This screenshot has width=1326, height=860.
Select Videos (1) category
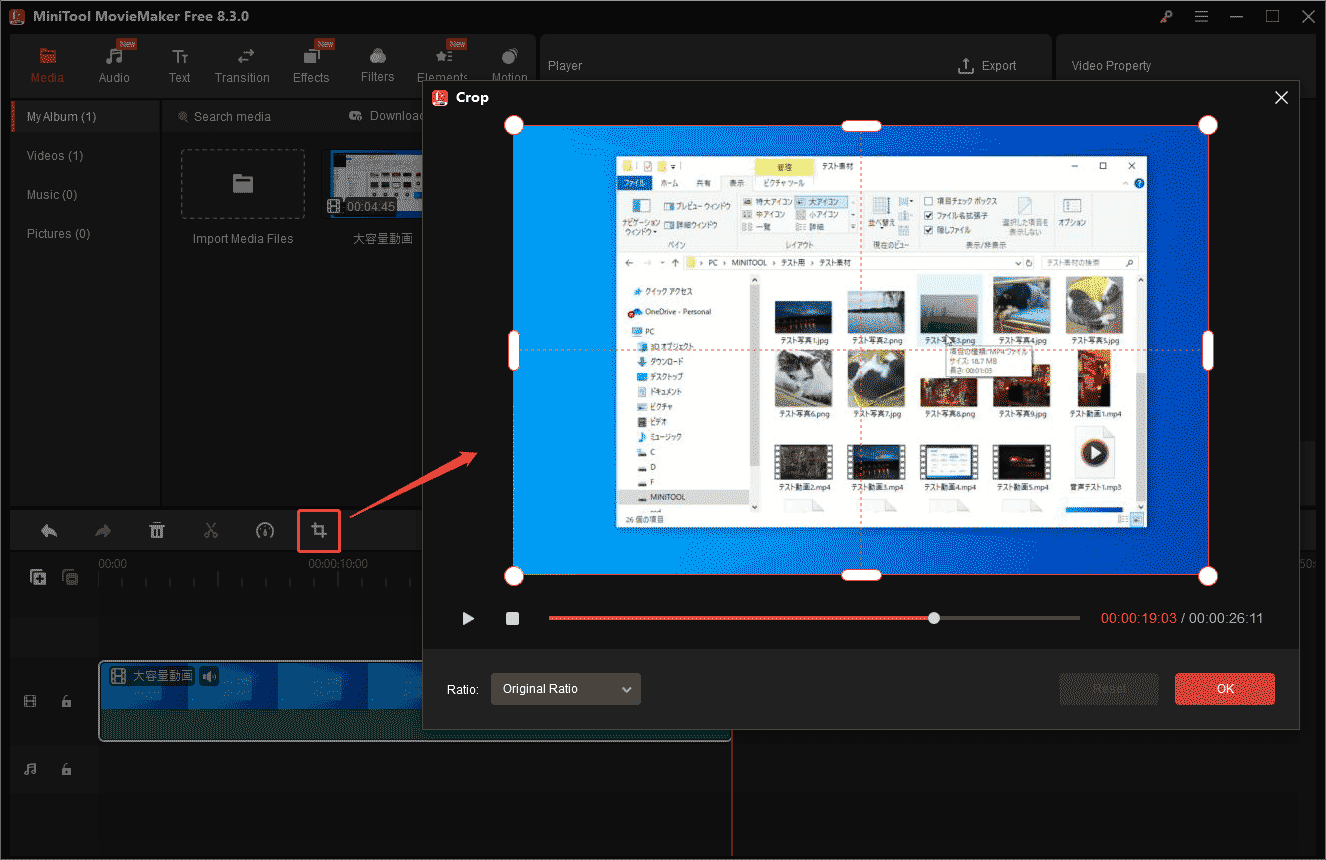(x=55, y=156)
